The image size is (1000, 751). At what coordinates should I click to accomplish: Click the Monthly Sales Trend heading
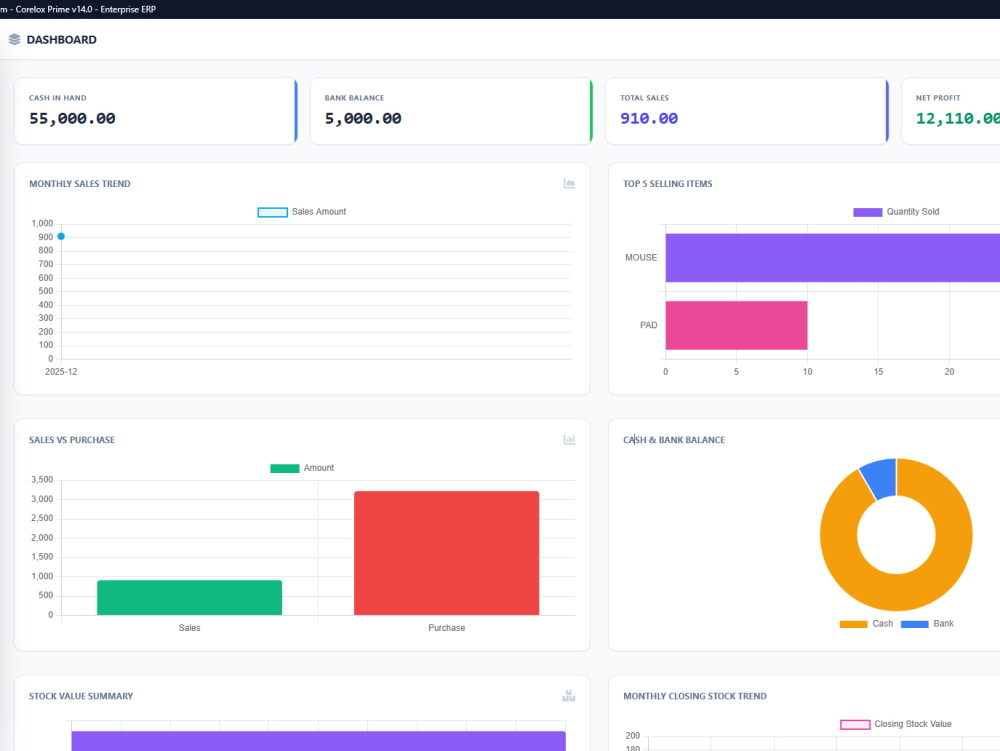(x=80, y=184)
